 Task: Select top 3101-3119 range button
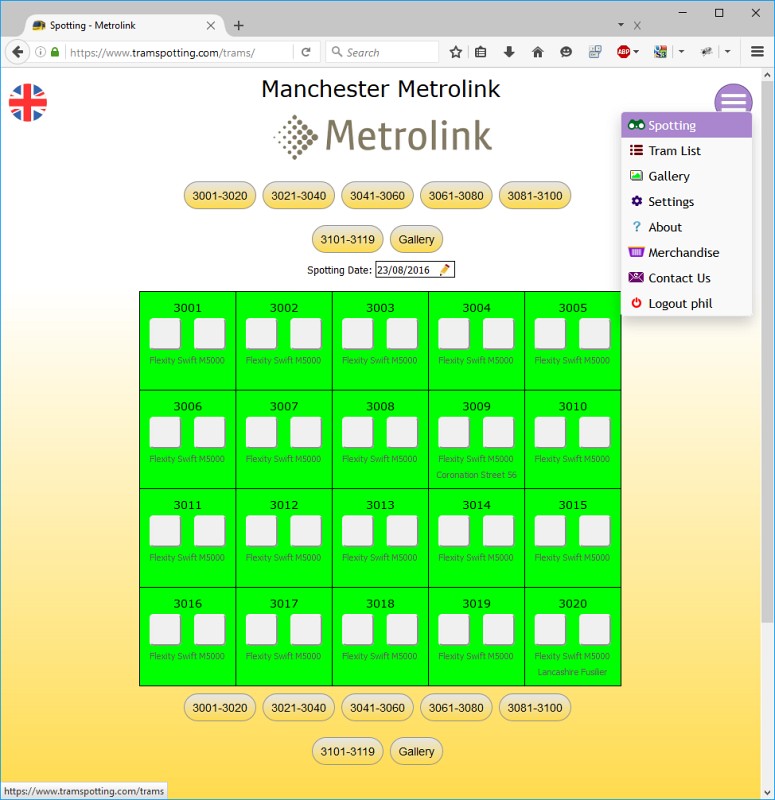(347, 239)
